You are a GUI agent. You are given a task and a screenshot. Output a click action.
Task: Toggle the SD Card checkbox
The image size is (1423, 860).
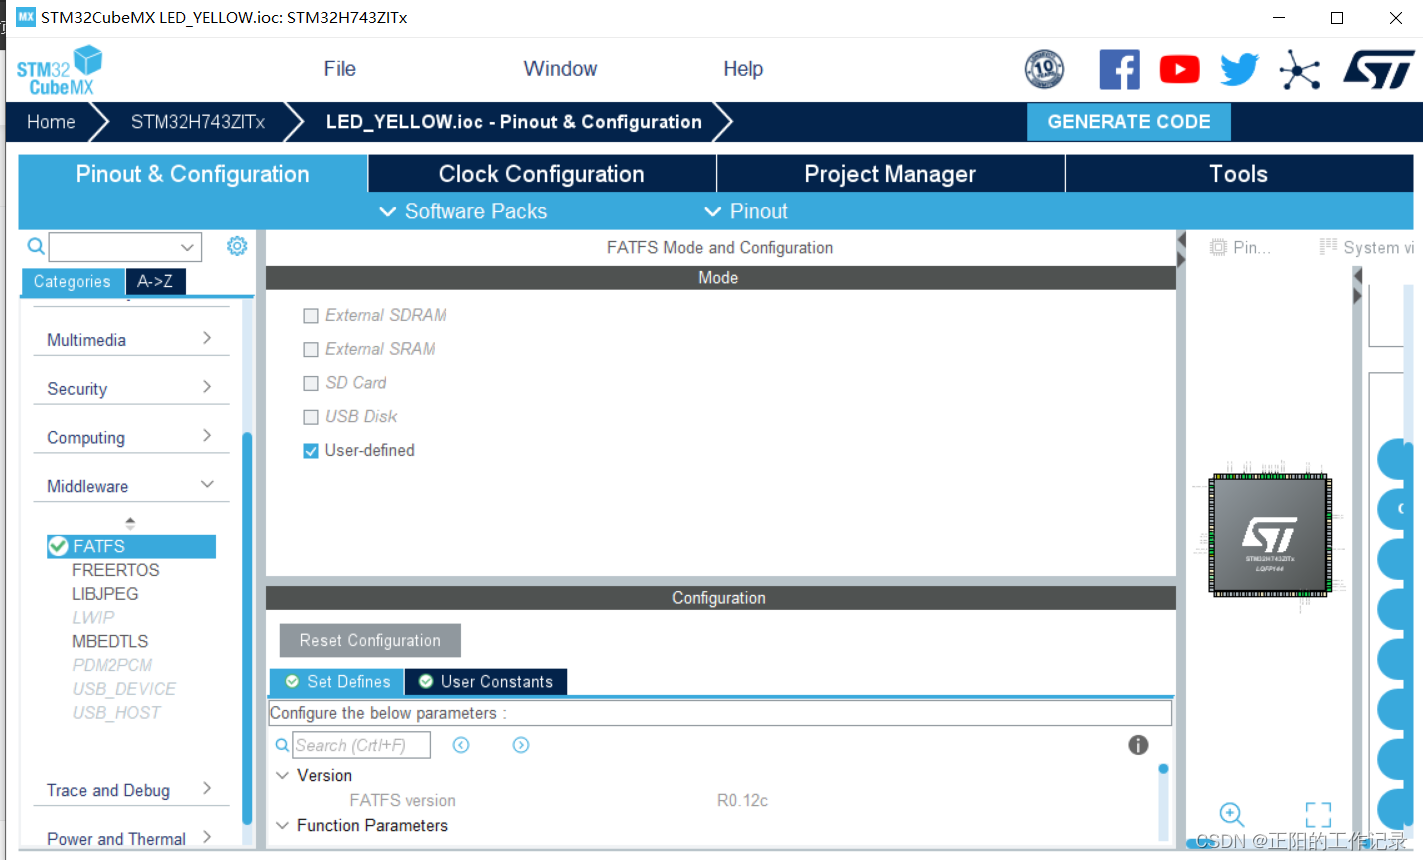311,384
